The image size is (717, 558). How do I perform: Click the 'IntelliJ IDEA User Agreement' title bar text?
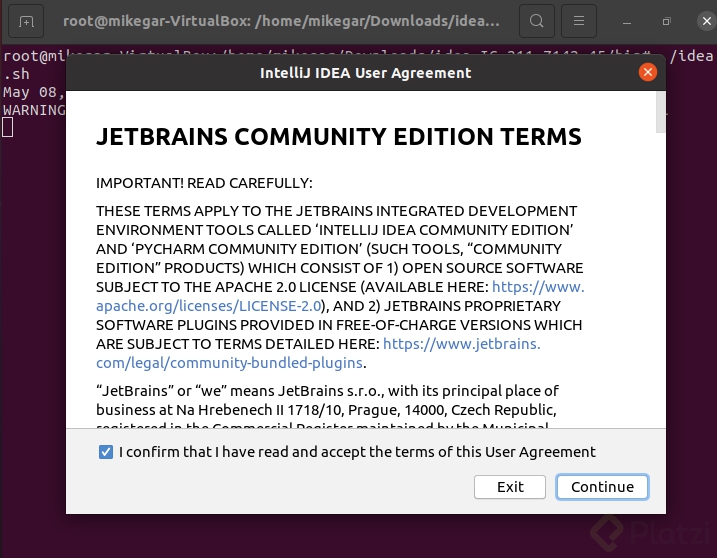[365, 73]
